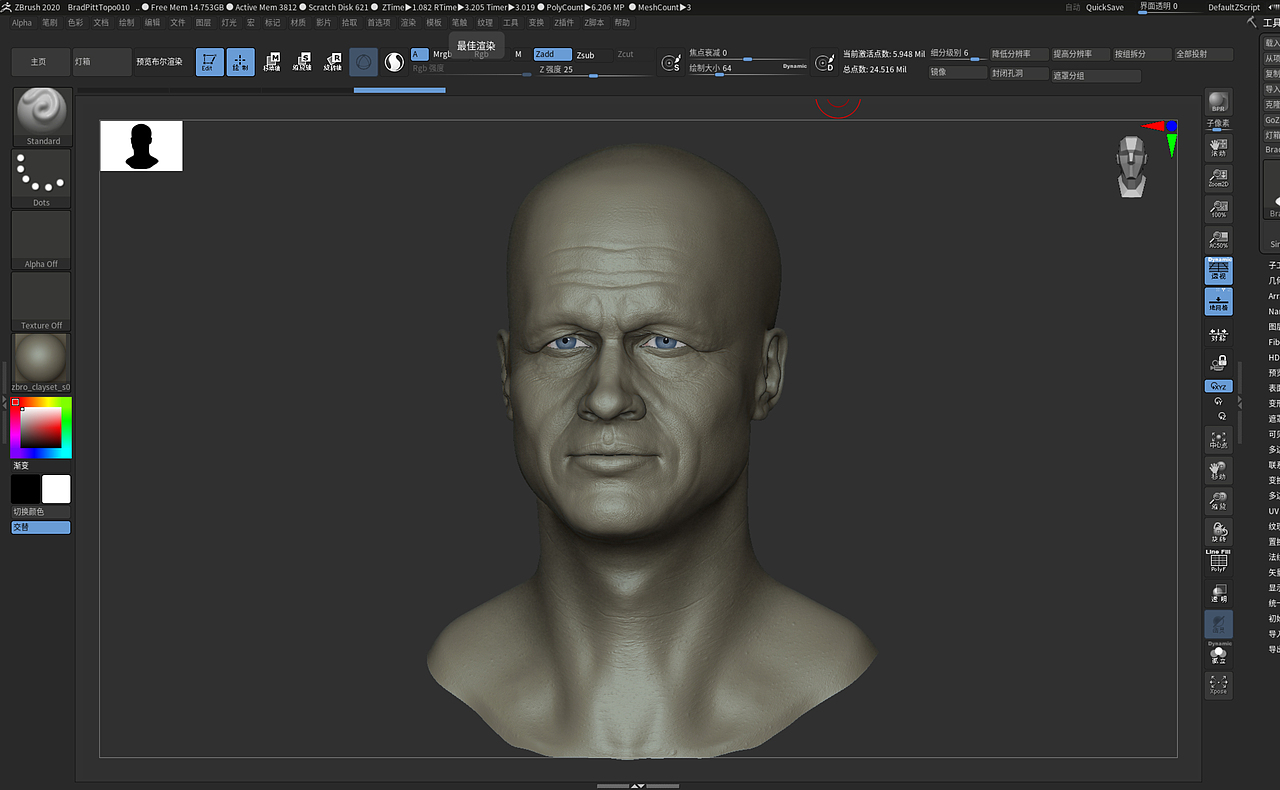This screenshot has width=1280, height=790.
Task: Open the Dots stroke selector
Action: (41, 178)
